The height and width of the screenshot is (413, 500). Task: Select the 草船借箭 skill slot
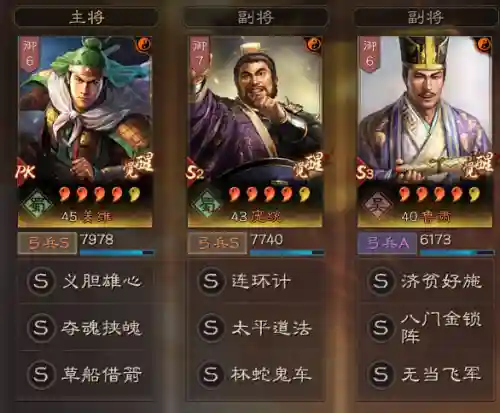tap(85, 375)
